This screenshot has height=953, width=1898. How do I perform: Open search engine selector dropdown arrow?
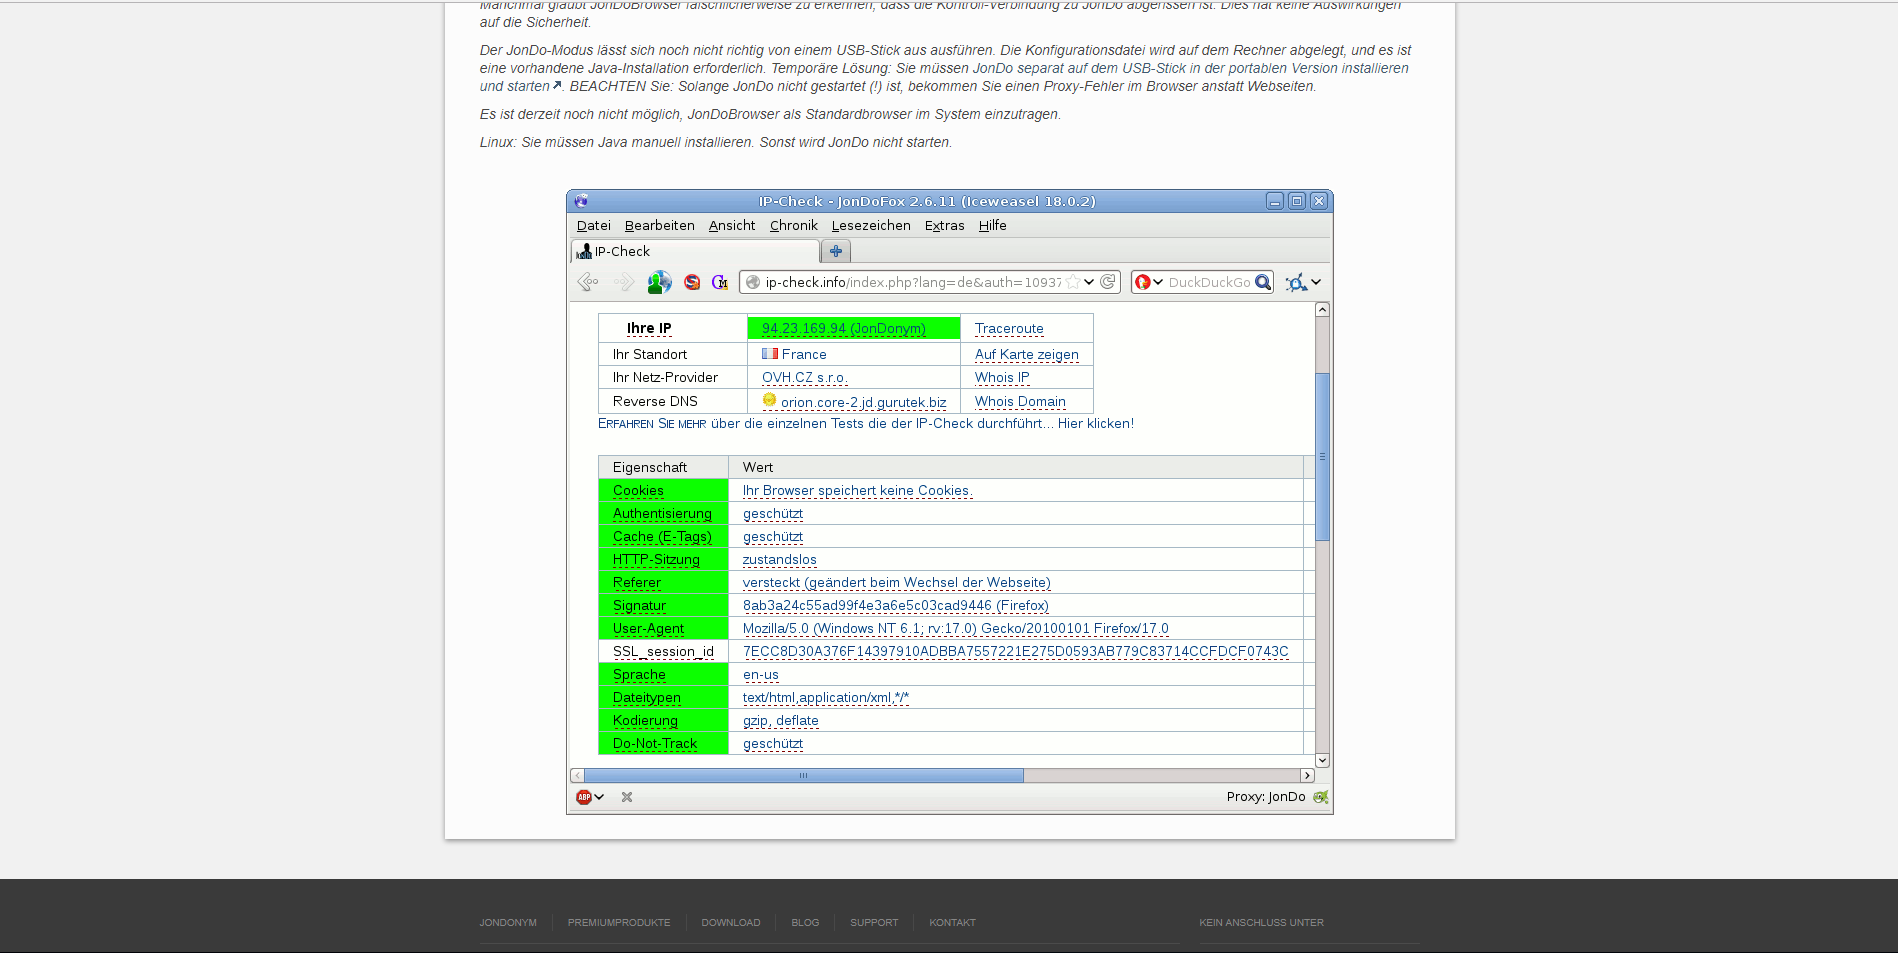click(1158, 282)
